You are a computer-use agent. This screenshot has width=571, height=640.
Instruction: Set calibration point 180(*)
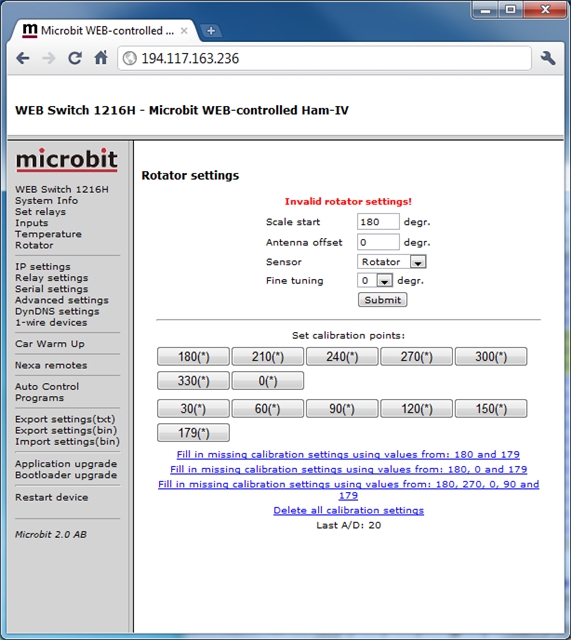[x=193, y=356]
